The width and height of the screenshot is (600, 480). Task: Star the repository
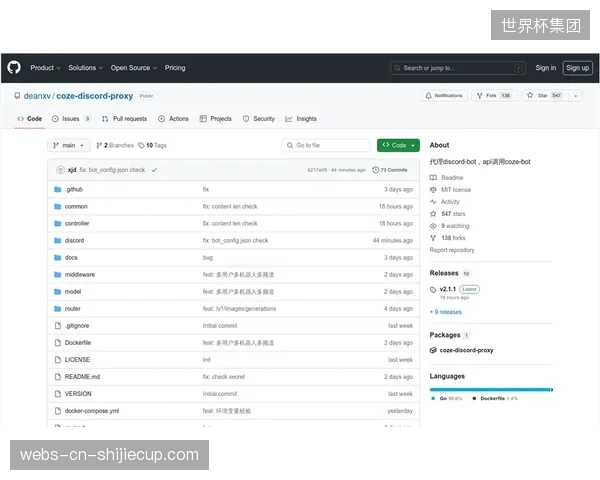pos(545,96)
